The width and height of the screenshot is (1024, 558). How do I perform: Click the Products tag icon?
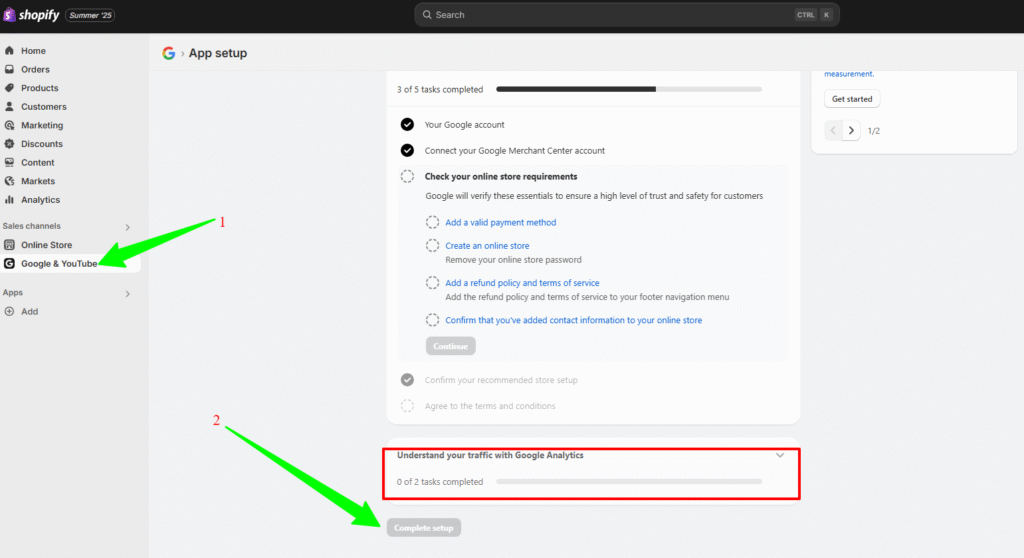pyautogui.click(x=9, y=88)
